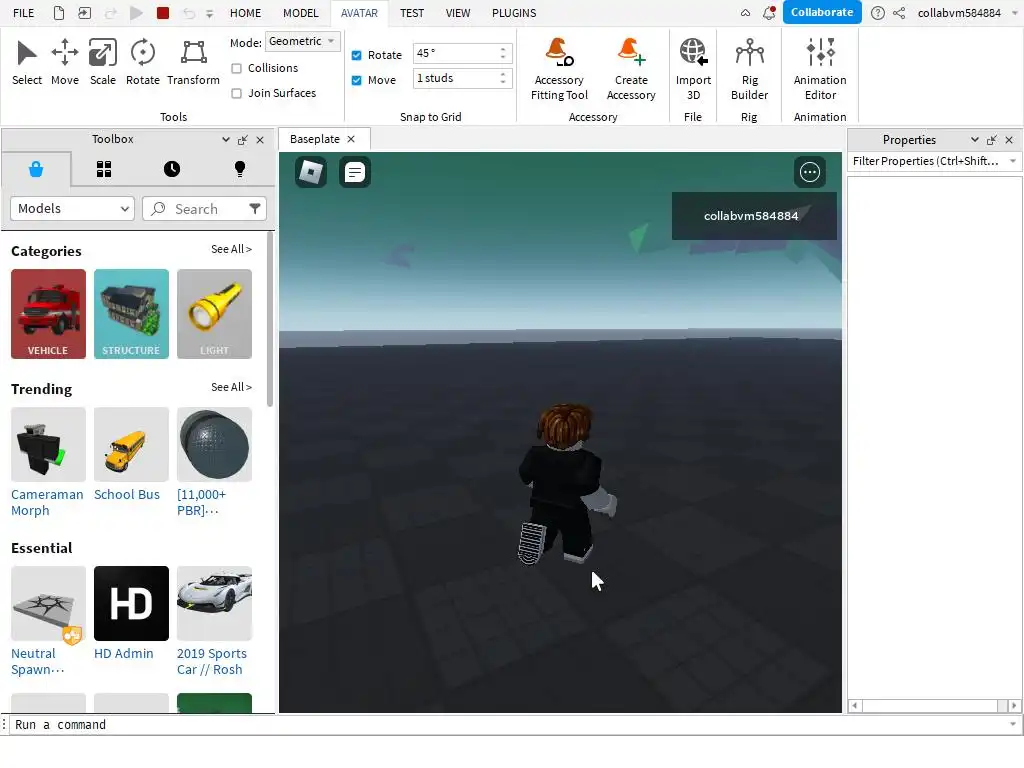Click the new file icon
Viewport: 1024px width, 768px height.
(59, 12)
